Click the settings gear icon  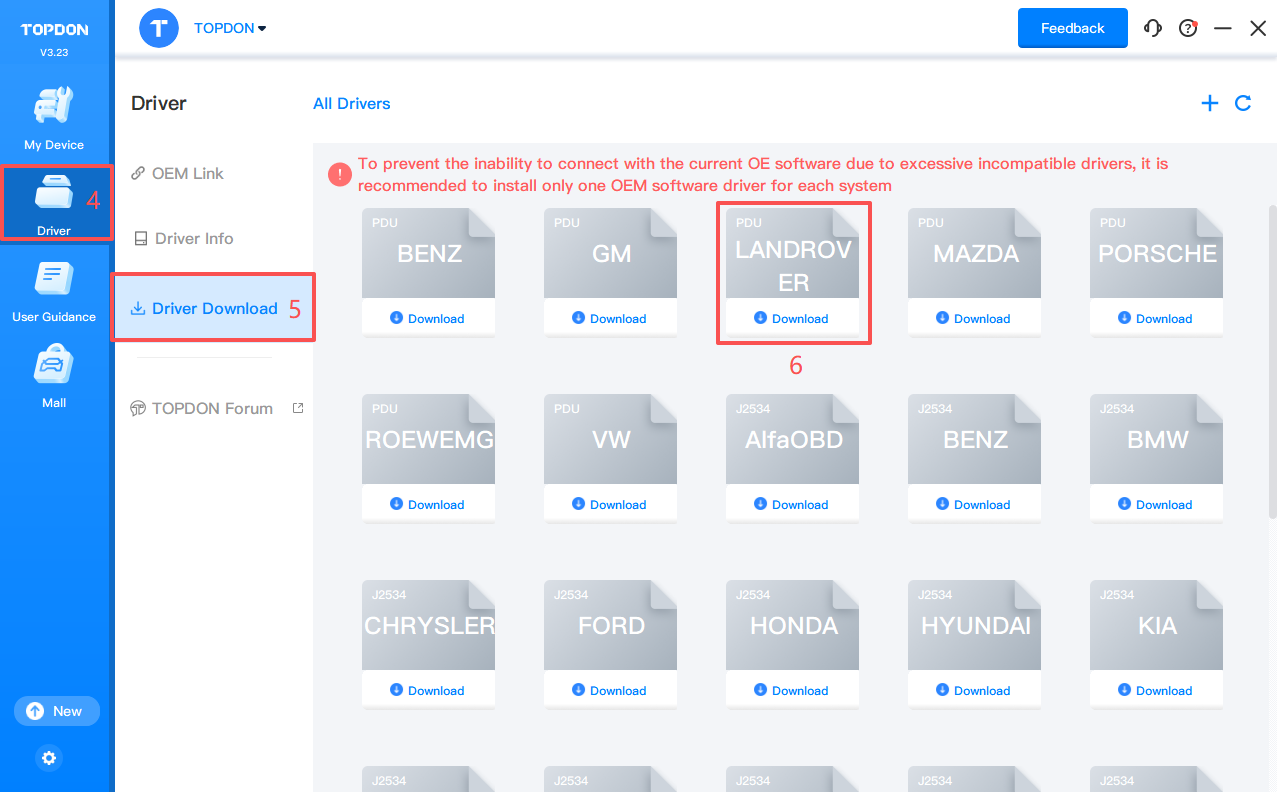(x=49, y=758)
